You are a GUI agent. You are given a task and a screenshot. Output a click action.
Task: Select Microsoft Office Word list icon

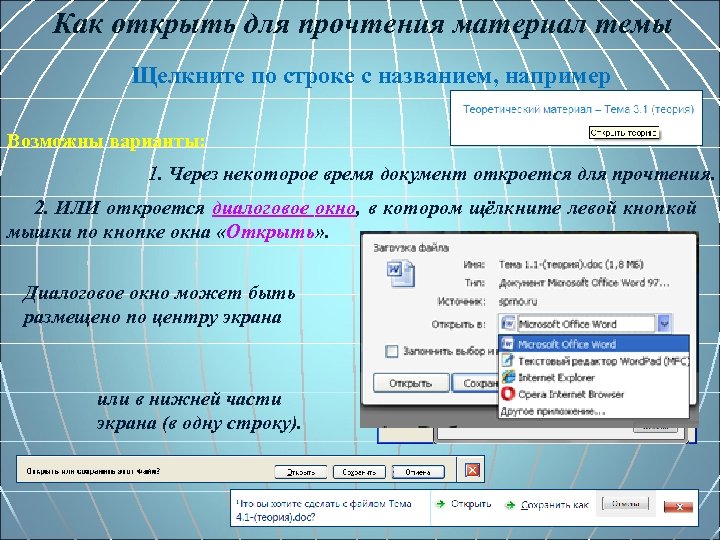pyautogui.click(x=507, y=344)
